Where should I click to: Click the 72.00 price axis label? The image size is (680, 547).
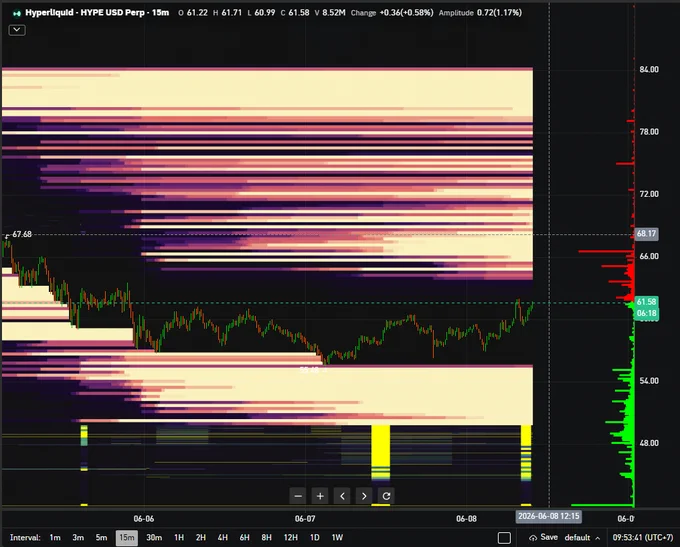(x=649, y=194)
